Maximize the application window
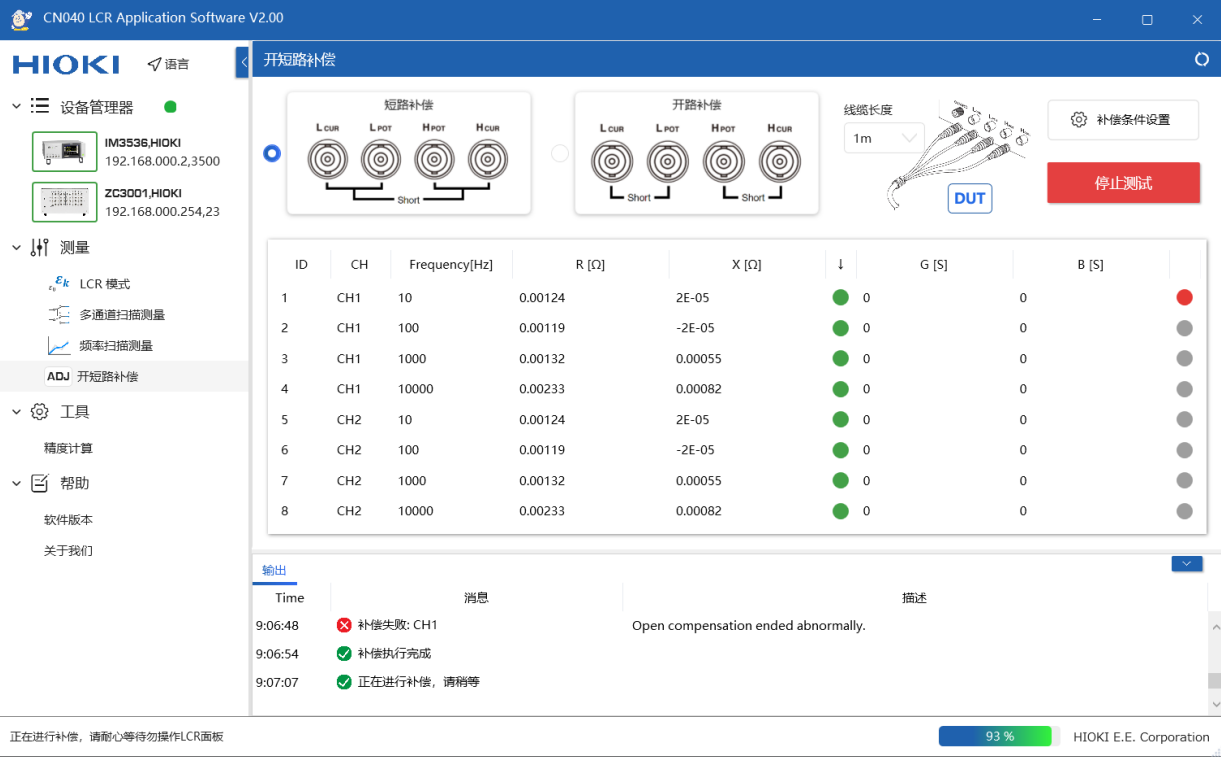 1147,19
